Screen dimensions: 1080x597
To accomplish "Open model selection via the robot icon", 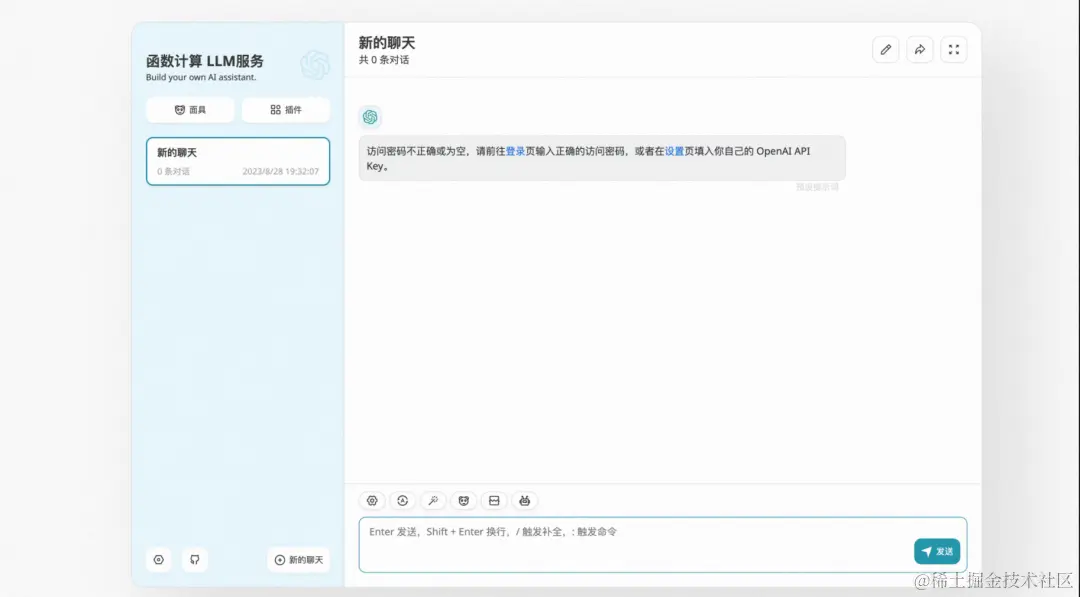I will (525, 500).
